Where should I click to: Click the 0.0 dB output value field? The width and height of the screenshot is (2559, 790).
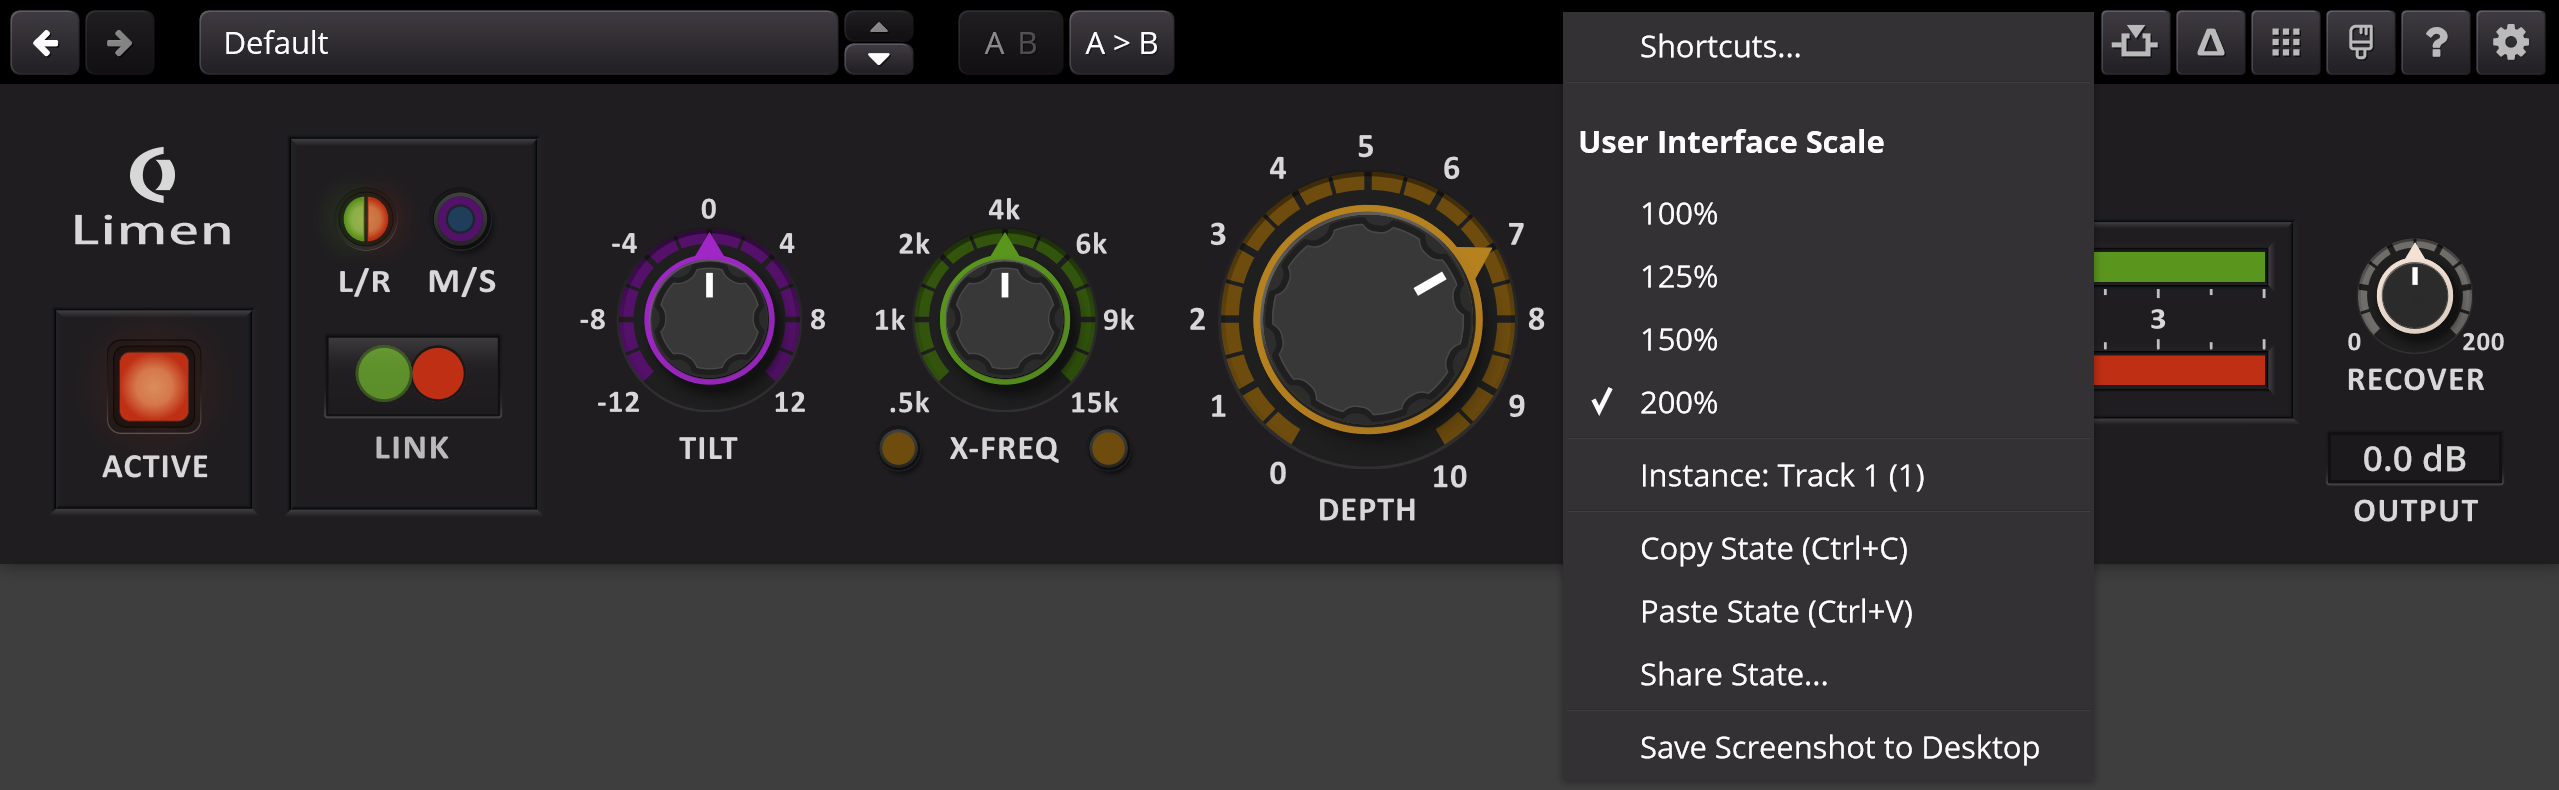click(x=2415, y=459)
